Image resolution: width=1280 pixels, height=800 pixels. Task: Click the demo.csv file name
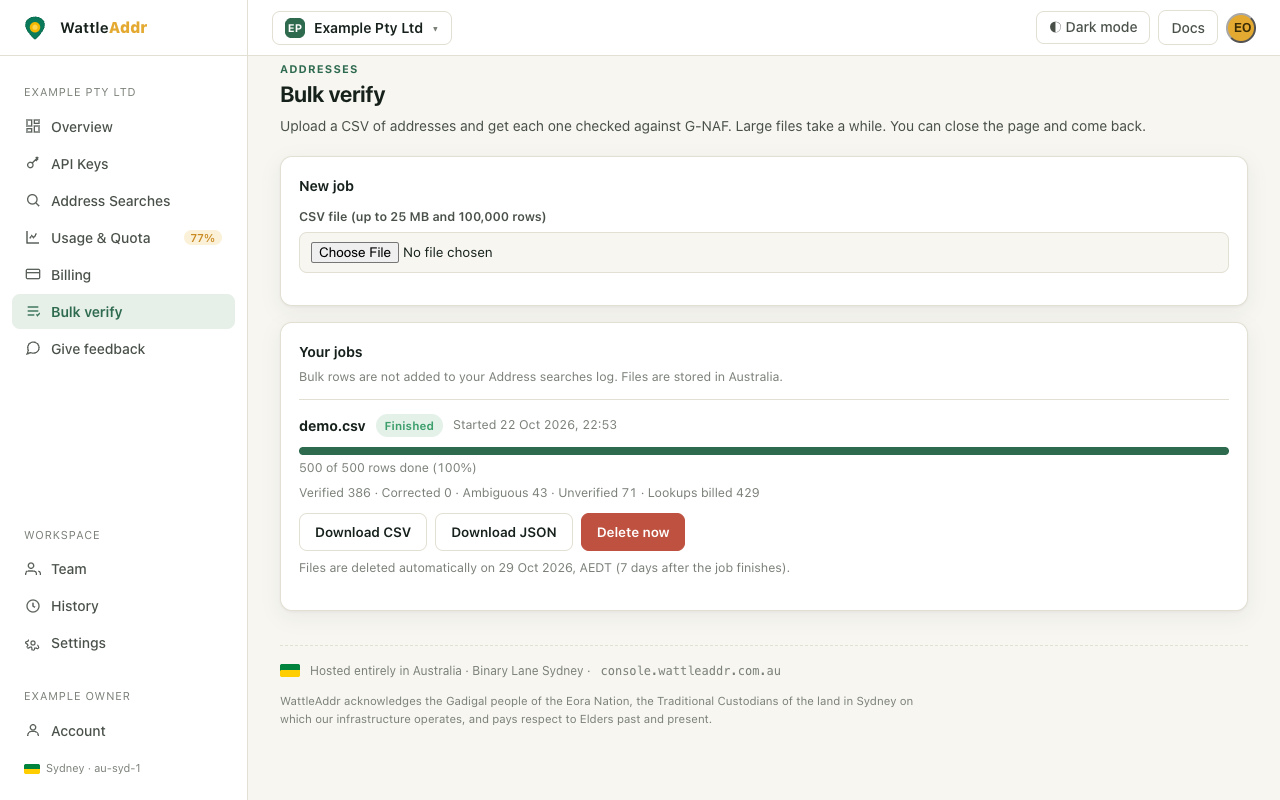332,426
